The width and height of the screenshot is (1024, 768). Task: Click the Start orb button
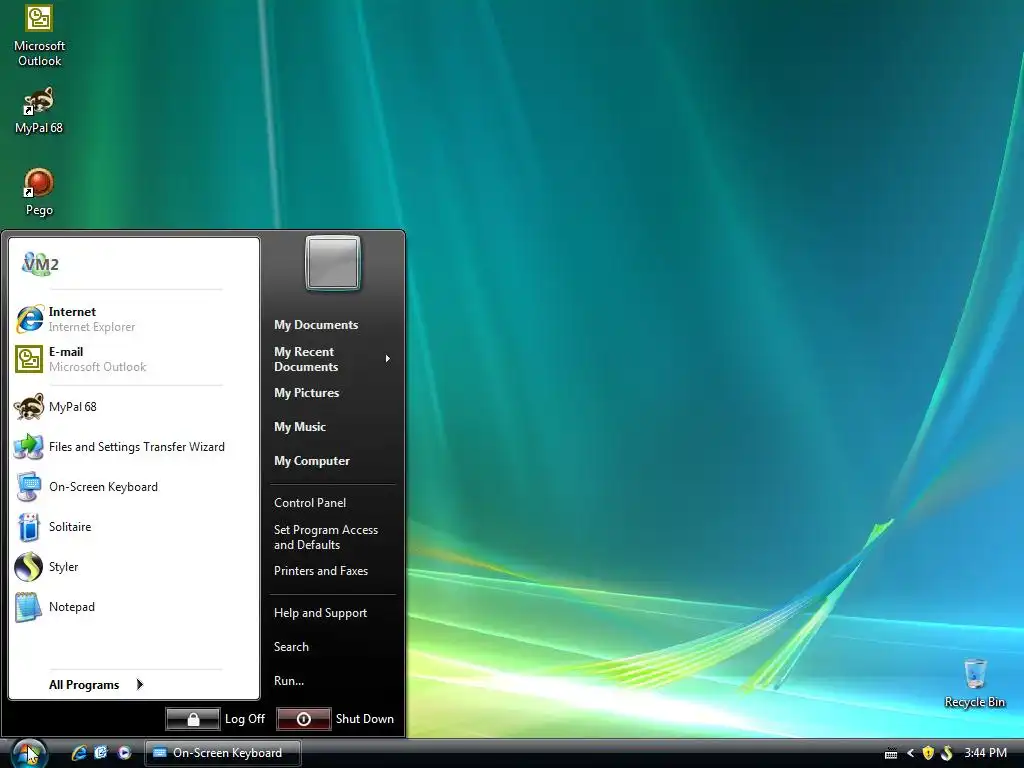tap(29, 753)
